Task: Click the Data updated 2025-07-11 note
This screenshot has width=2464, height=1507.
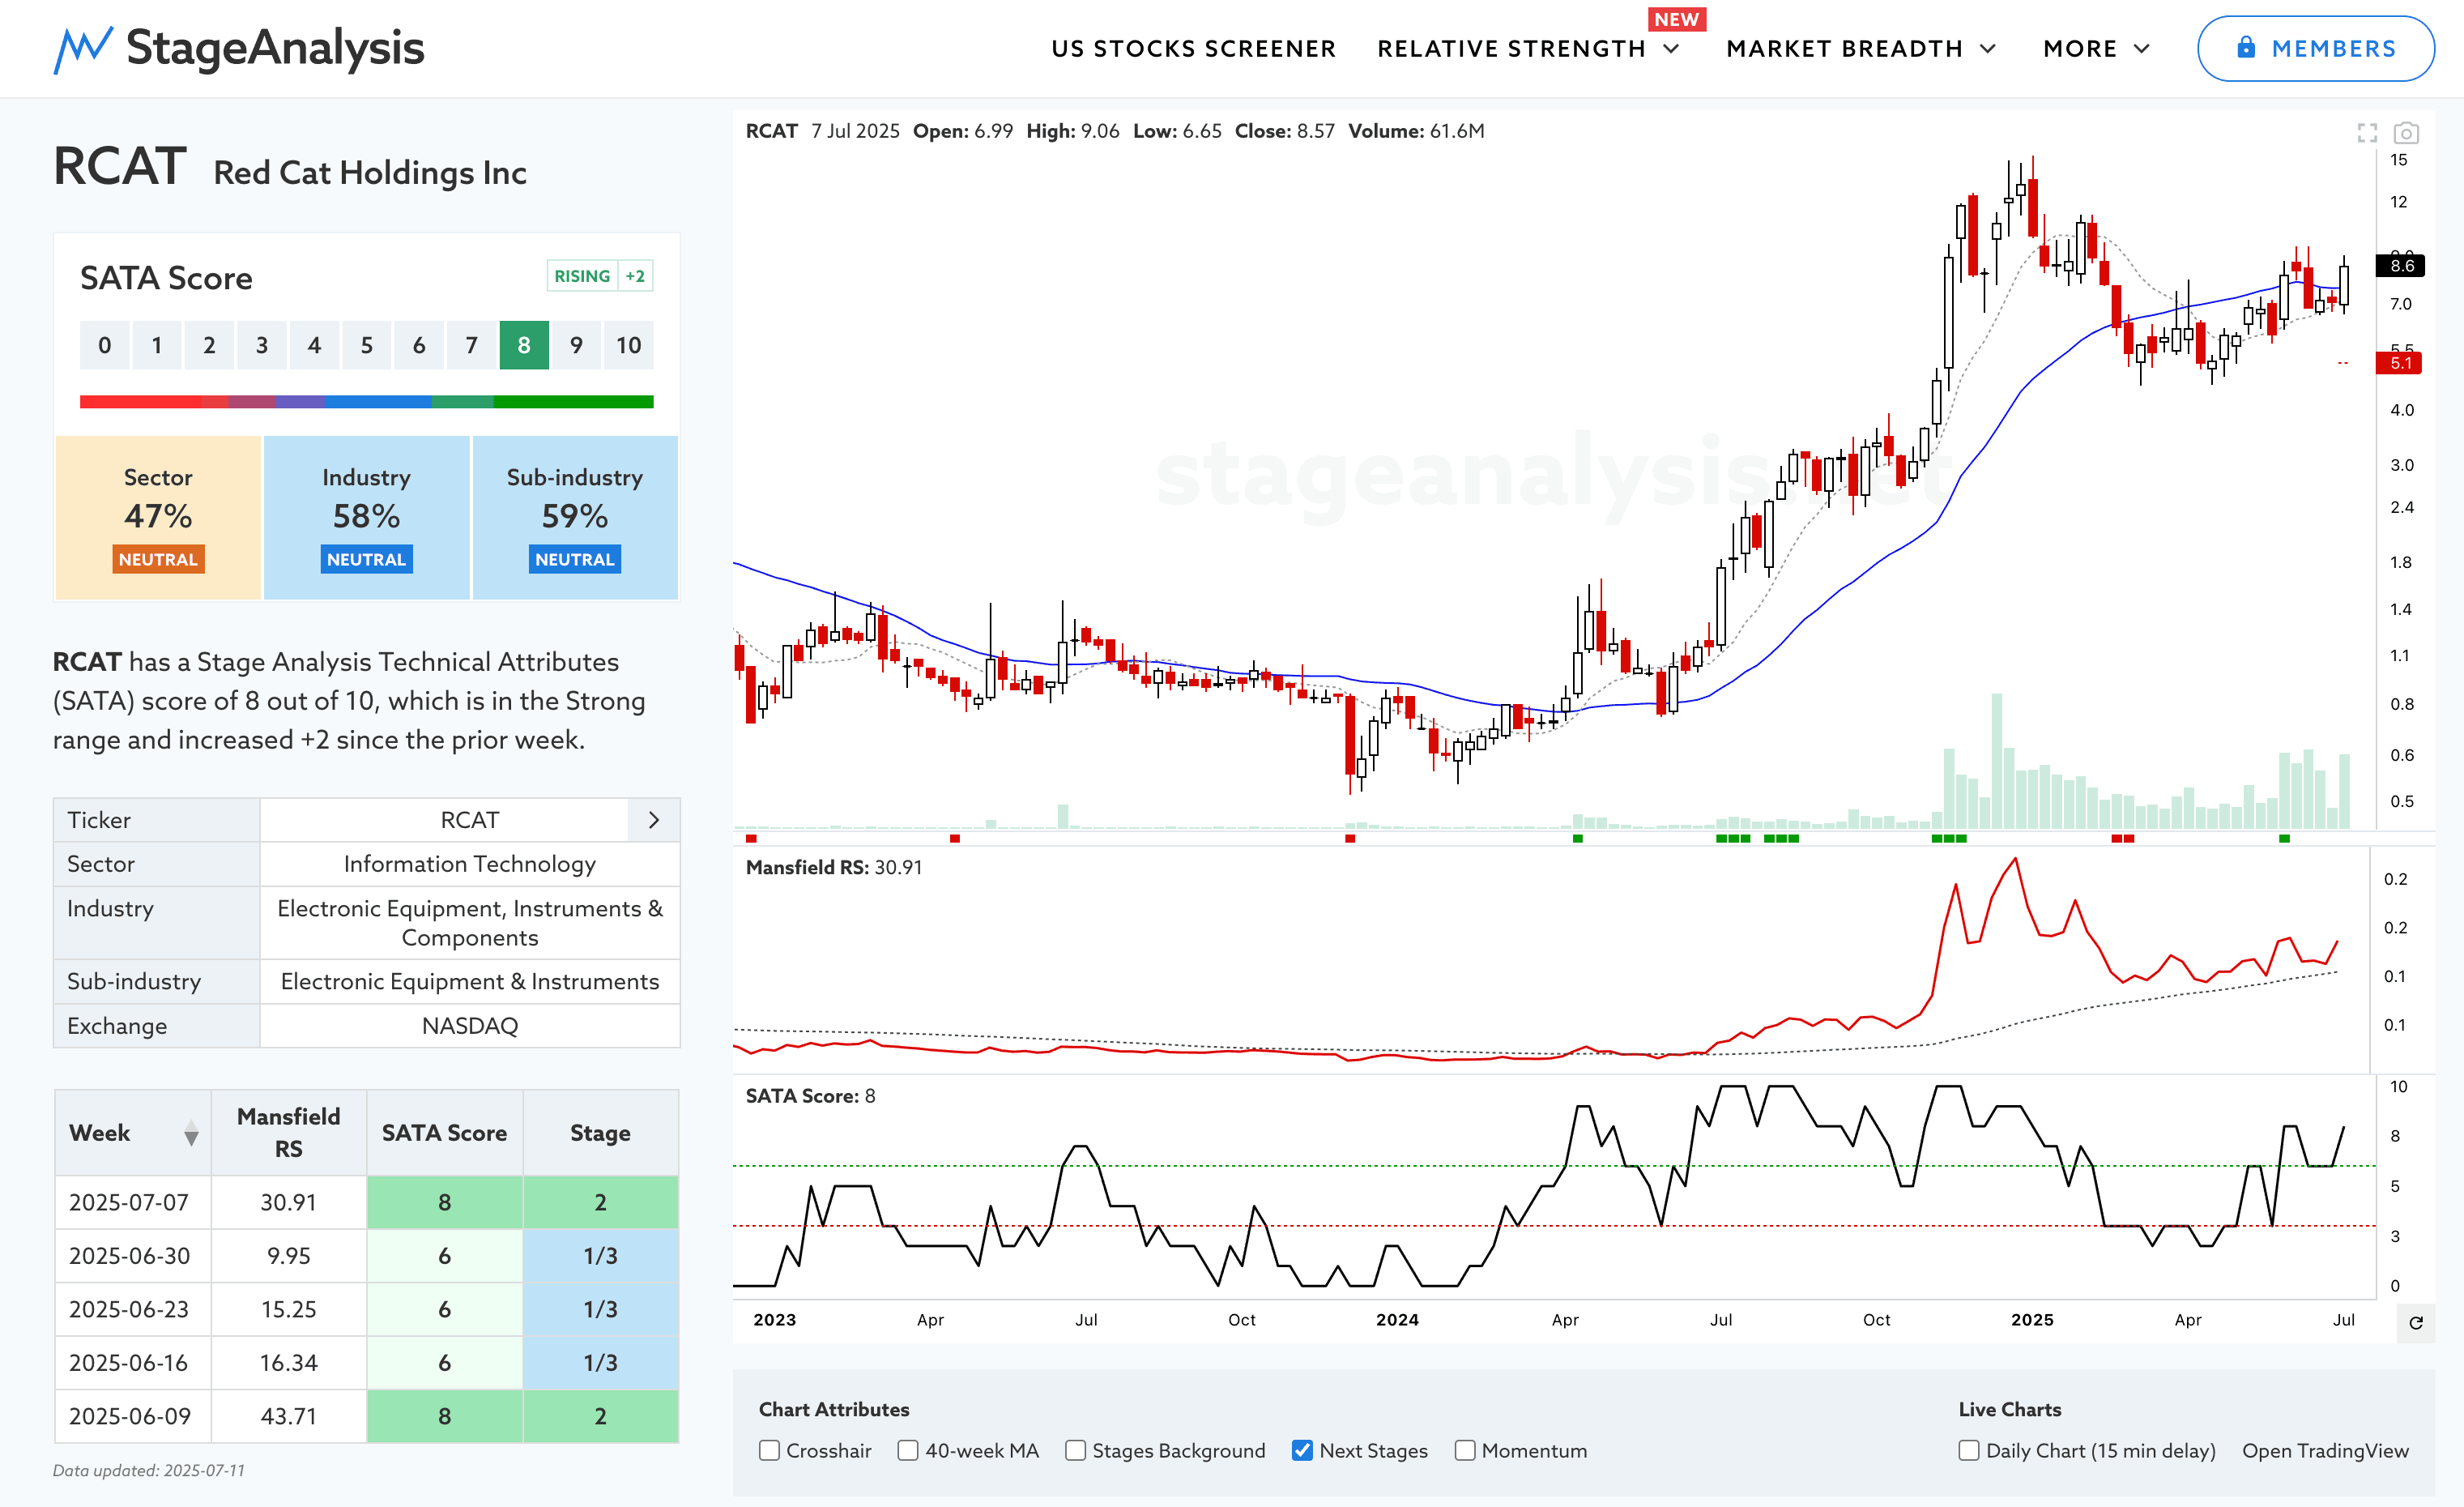Action: (149, 1471)
